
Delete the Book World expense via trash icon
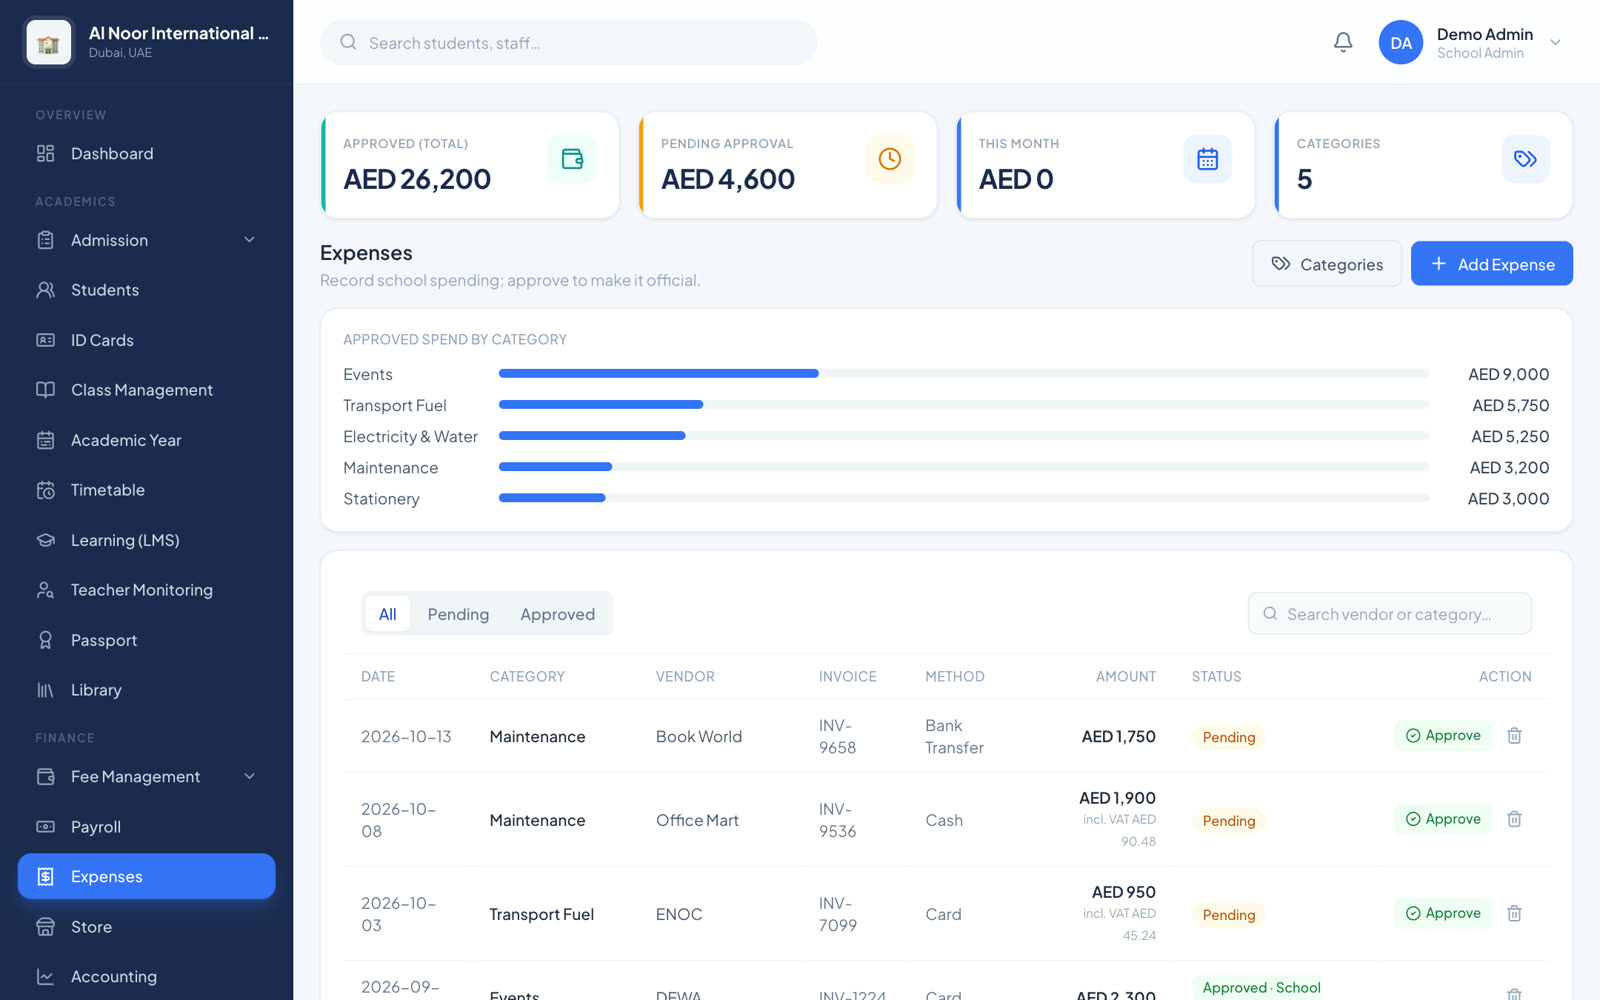1514,736
